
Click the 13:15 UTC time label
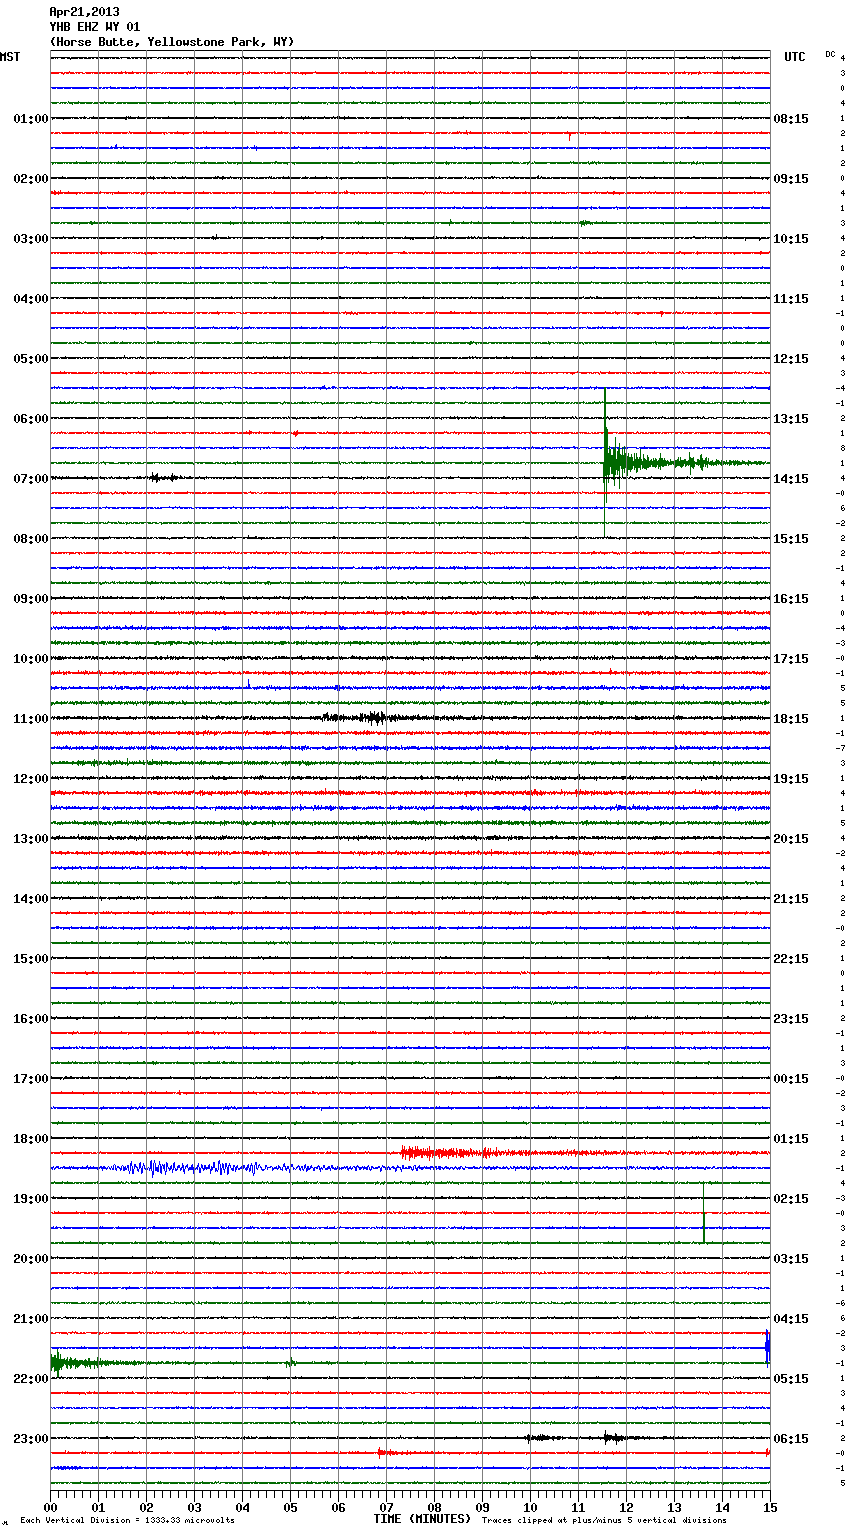point(791,419)
